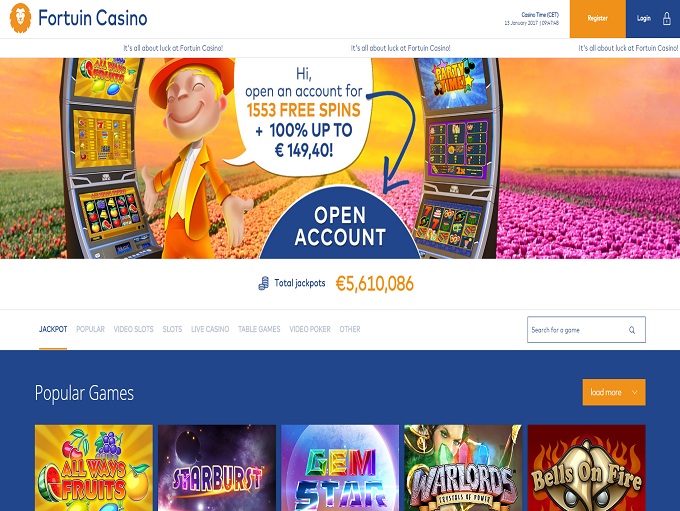Screen dimensions: 680x511
Task: Click the magnifier search icon
Action: click(632, 330)
